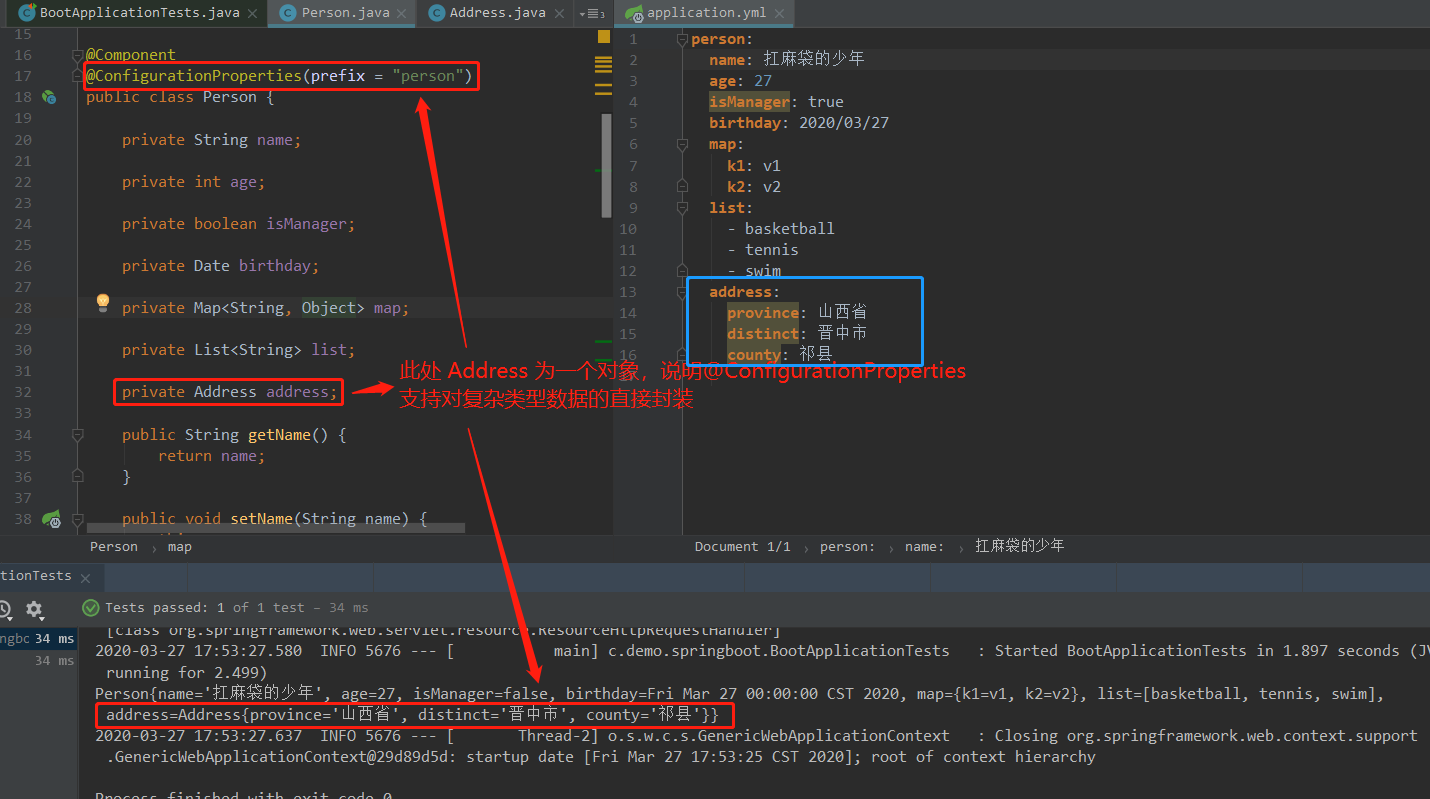Click the 'tennis' list entry in YAML
Screen dimensions: 1430x799
pyautogui.click(x=771, y=250)
